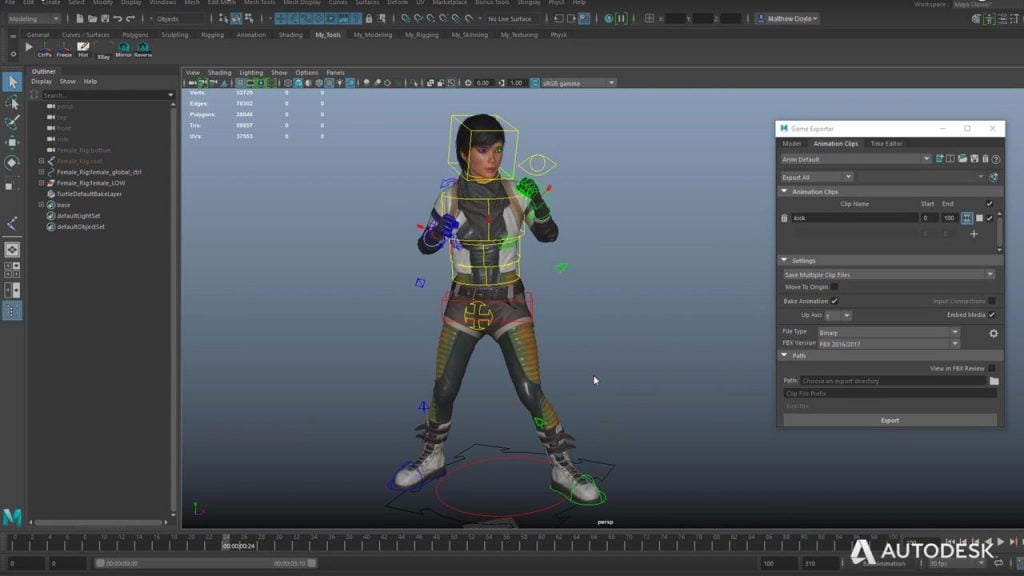This screenshot has height=576, width=1024.
Task: Open FBX settings gear icon
Action: pyautogui.click(x=993, y=333)
